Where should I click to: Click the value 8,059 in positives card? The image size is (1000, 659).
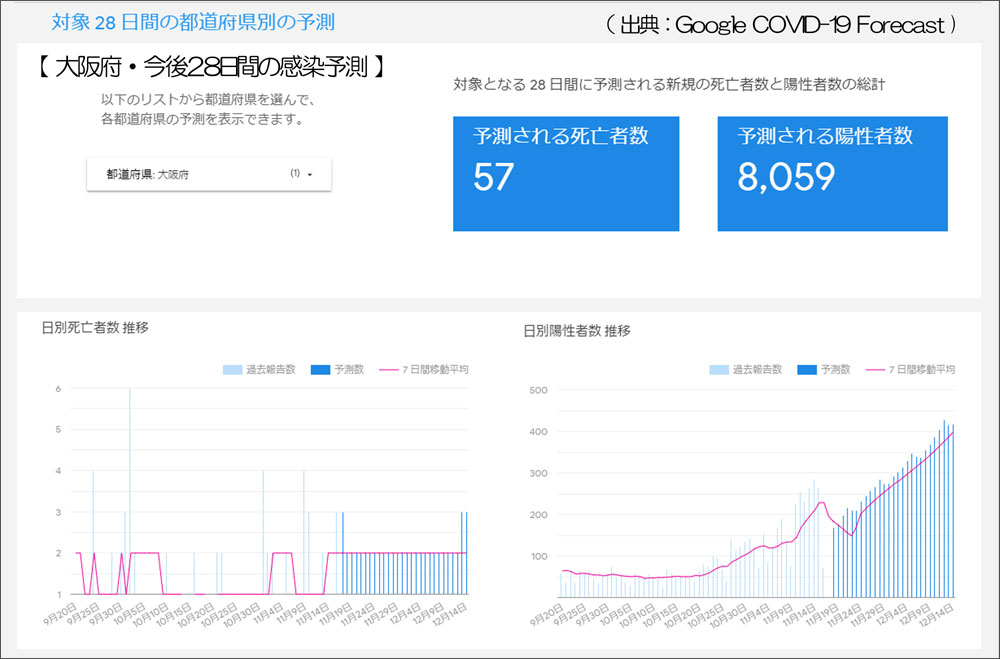(786, 177)
